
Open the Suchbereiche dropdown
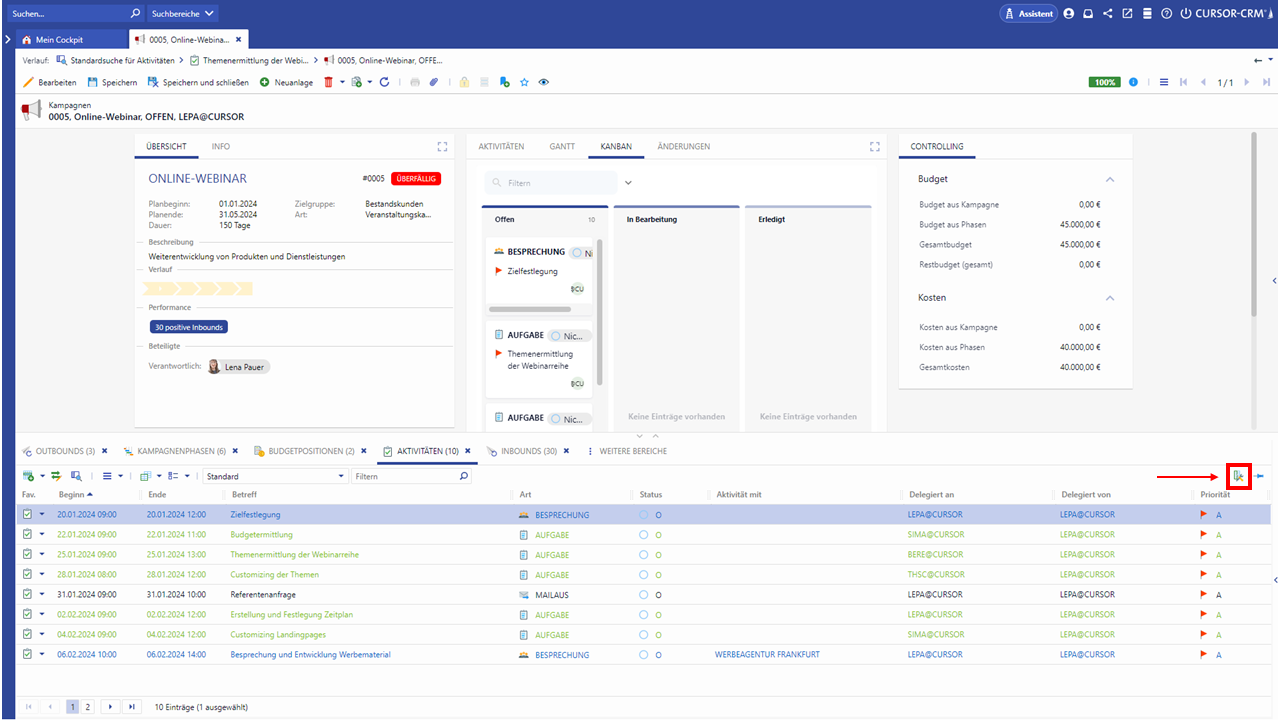183,14
